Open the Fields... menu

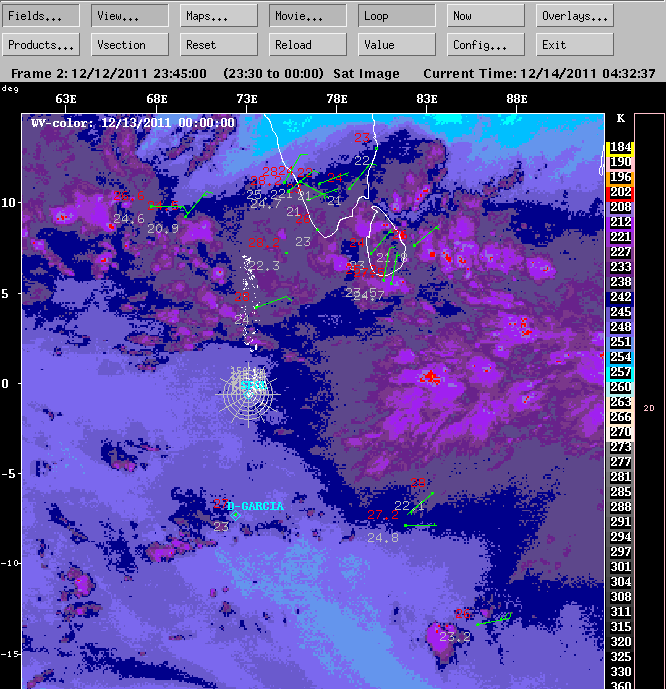coord(42,16)
